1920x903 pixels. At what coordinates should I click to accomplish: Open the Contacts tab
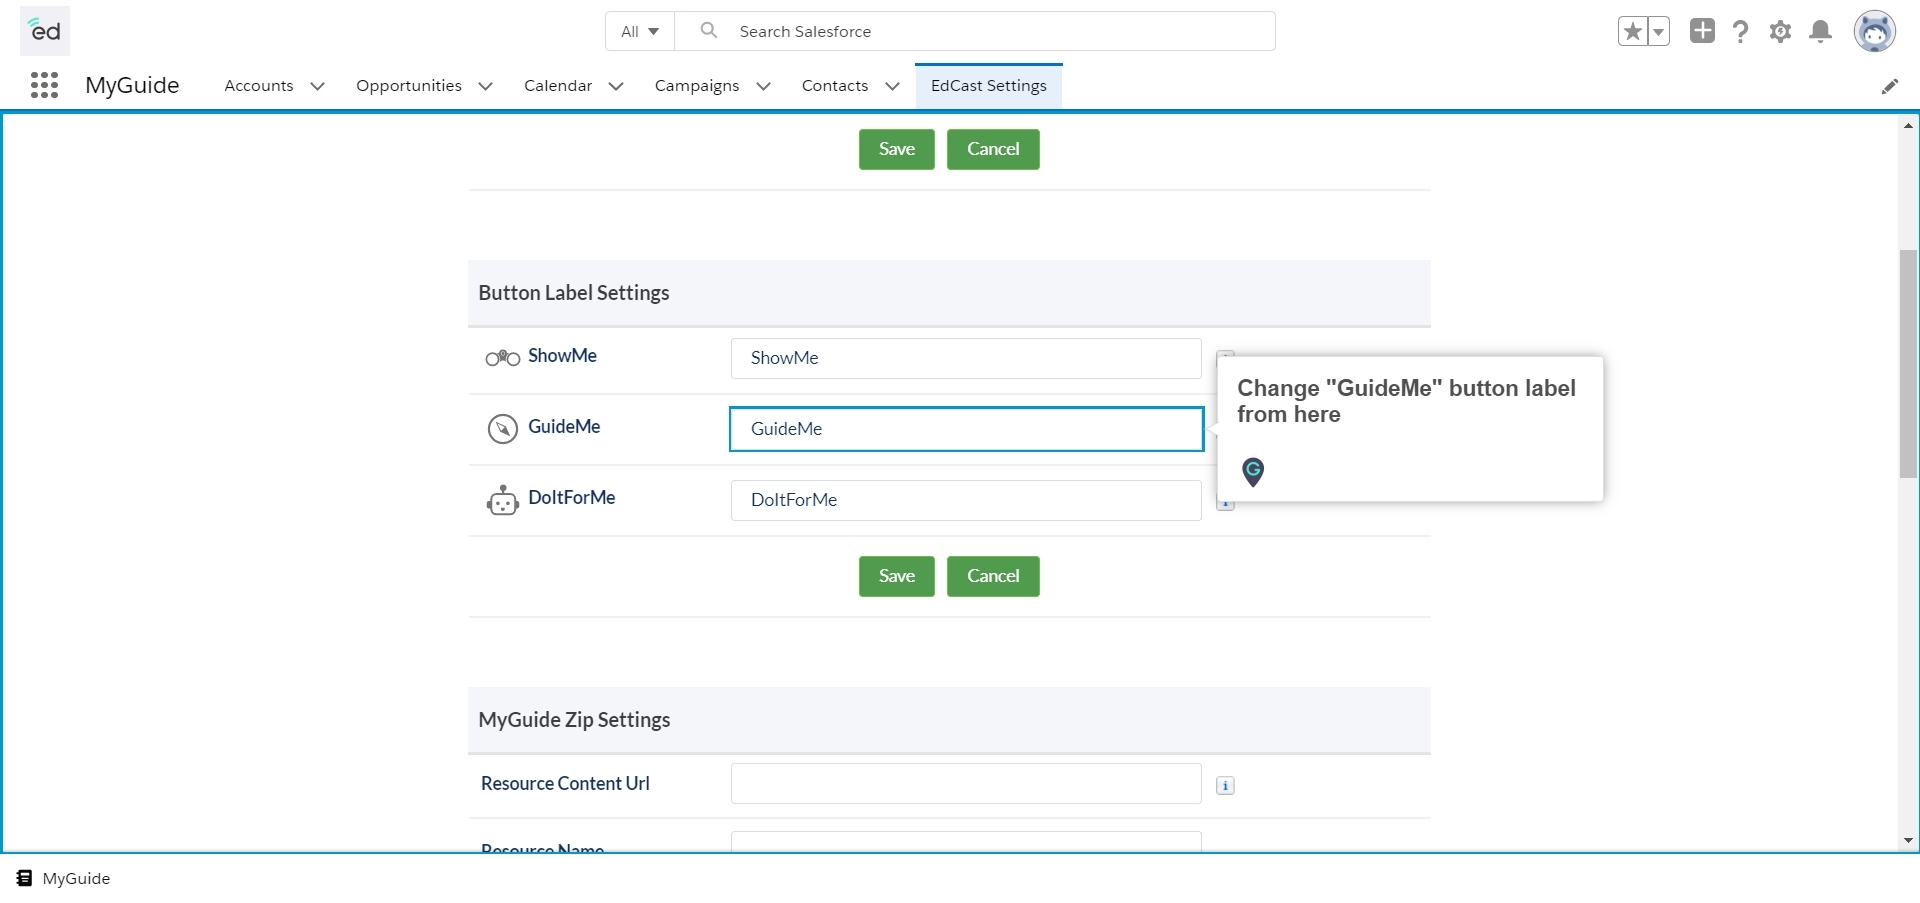[x=835, y=86]
